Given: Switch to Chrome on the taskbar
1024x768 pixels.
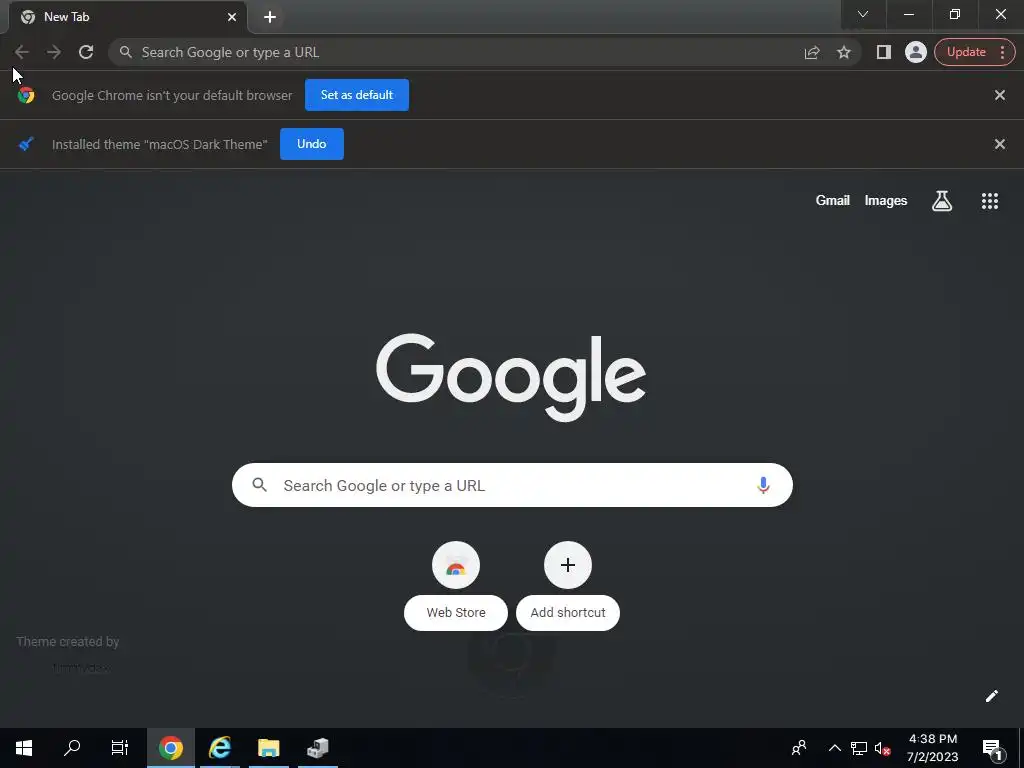Looking at the screenshot, I should (170, 748).
